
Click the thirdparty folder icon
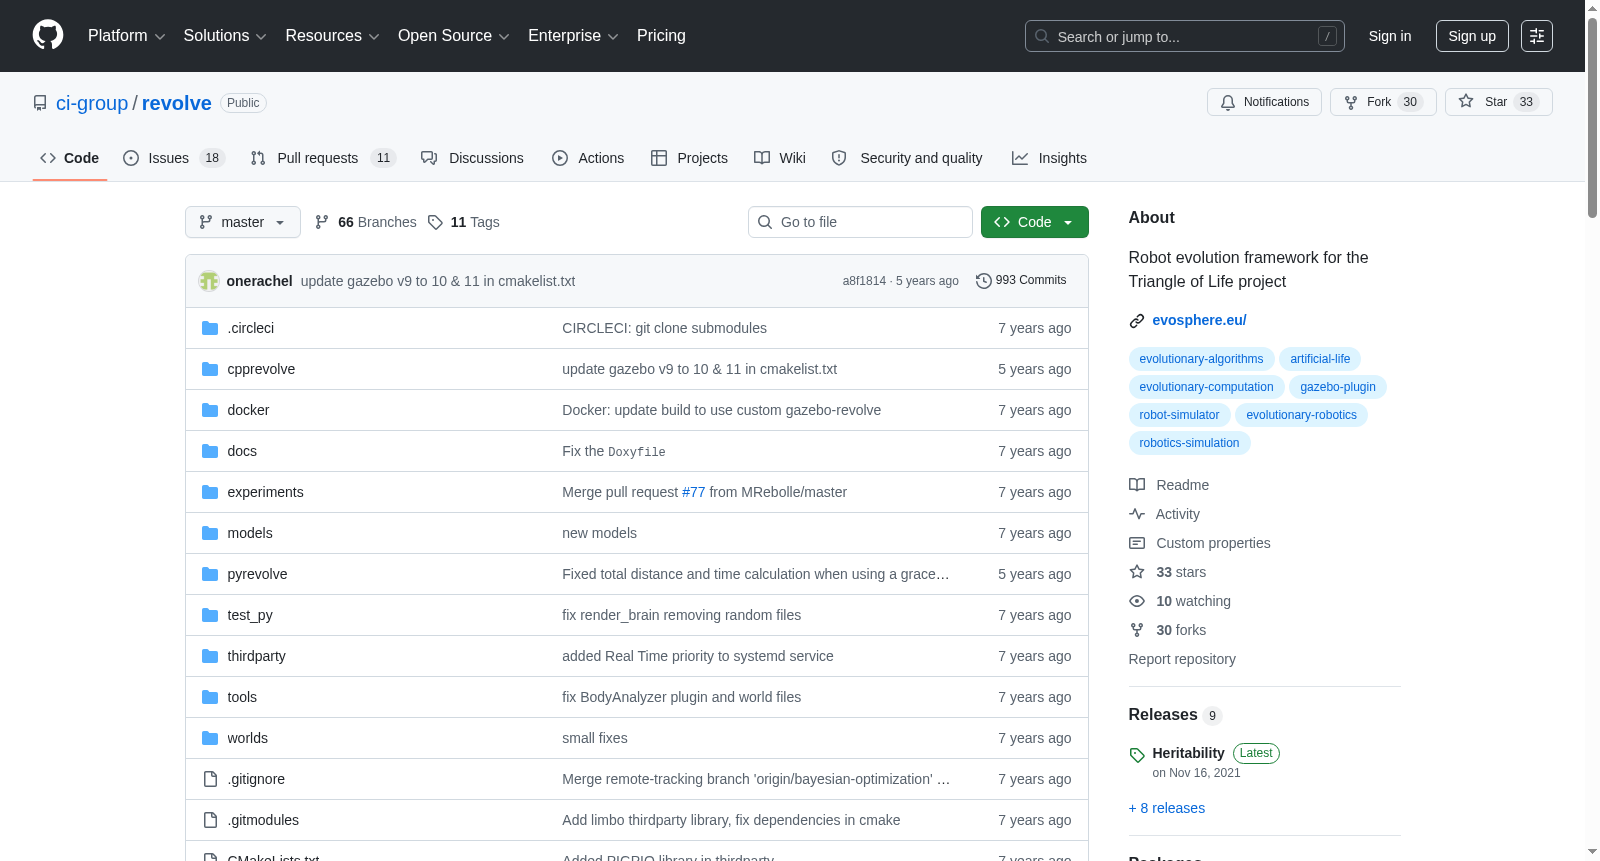pyautogui.click(x=210, y=656)
